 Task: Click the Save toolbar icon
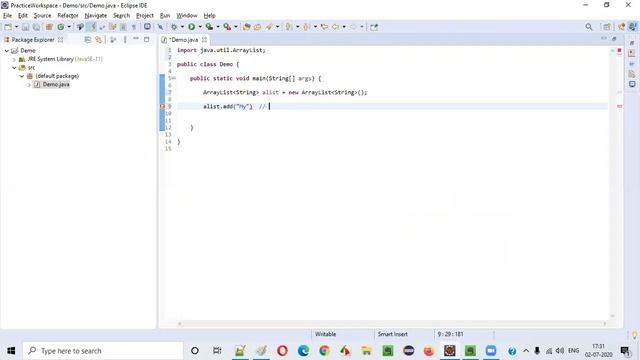coord(25,27)
